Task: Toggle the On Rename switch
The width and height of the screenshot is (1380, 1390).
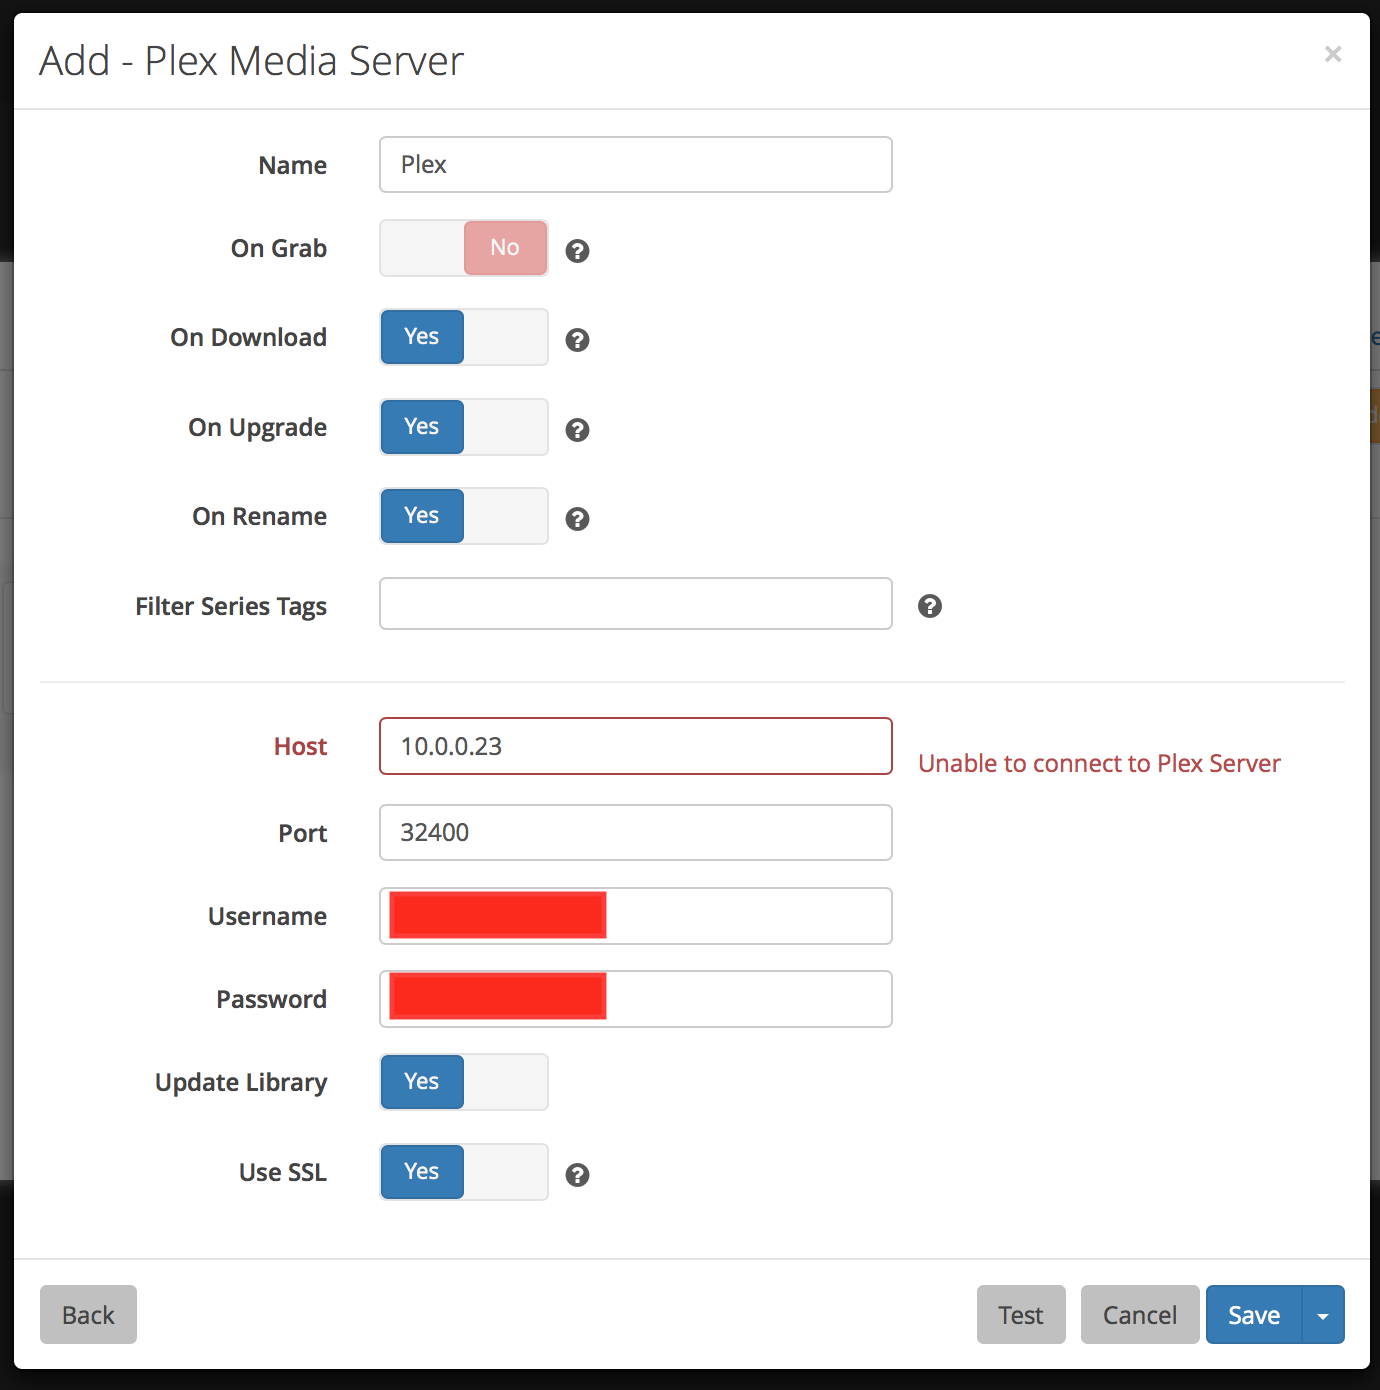Action: pyautogui.click(x=464, y=516)
